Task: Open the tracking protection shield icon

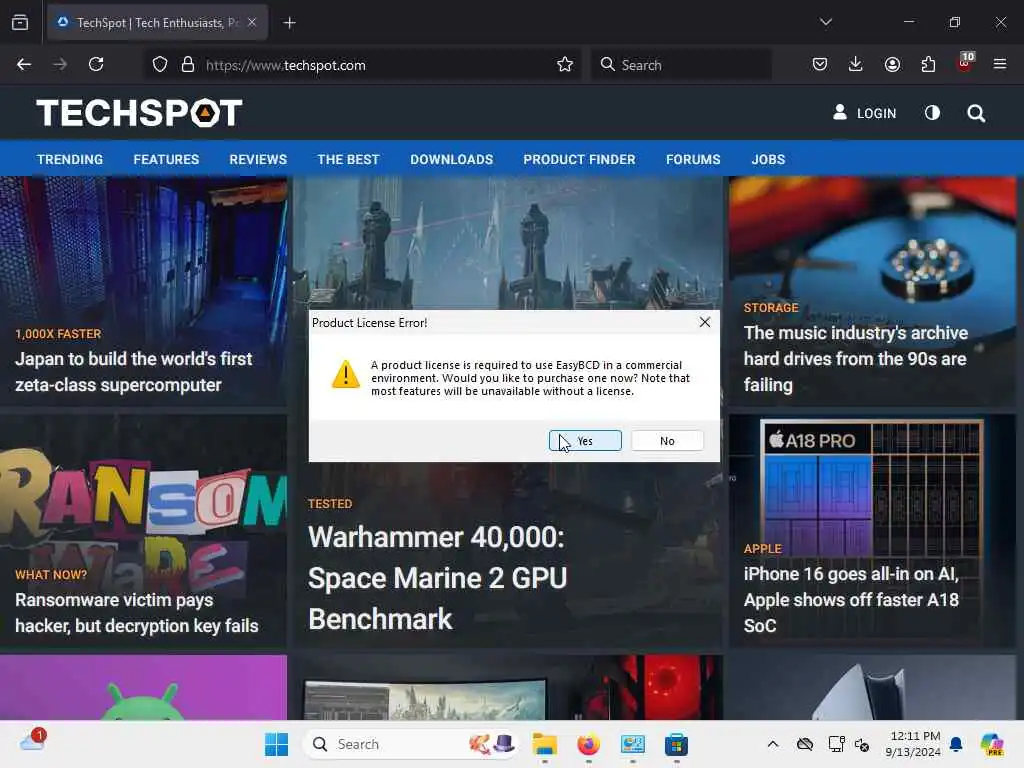Action: [160, 65]
